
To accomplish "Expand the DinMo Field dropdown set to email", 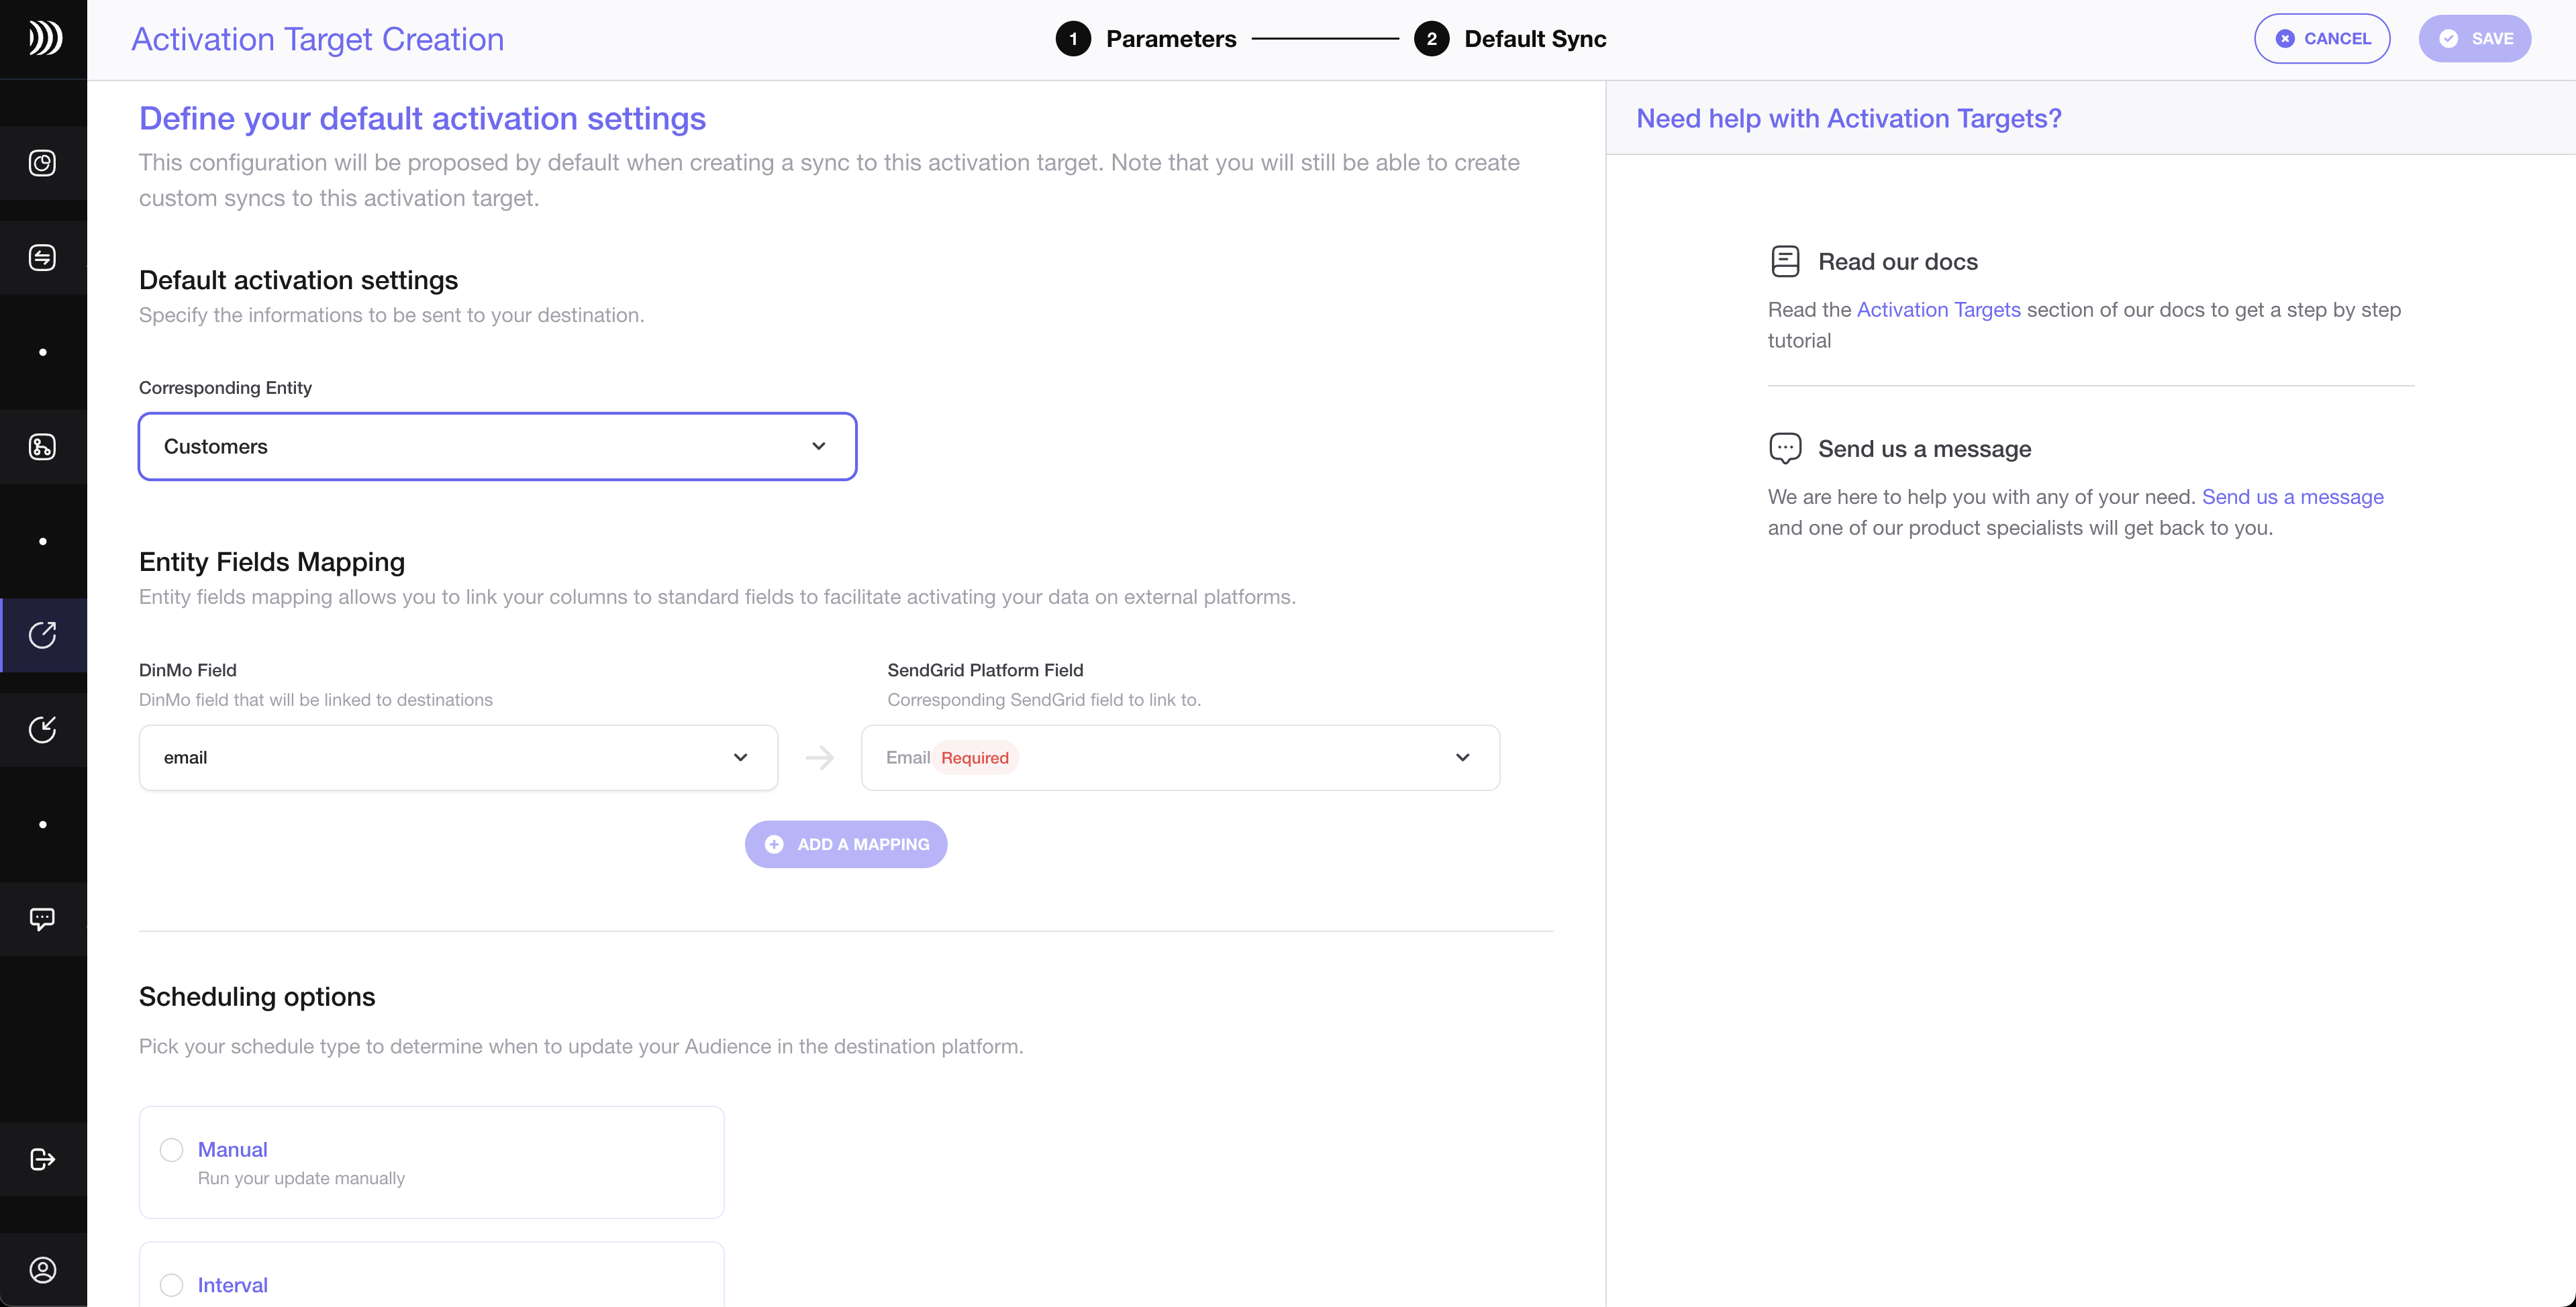I will pyautogui.click(x=458, y=758).
